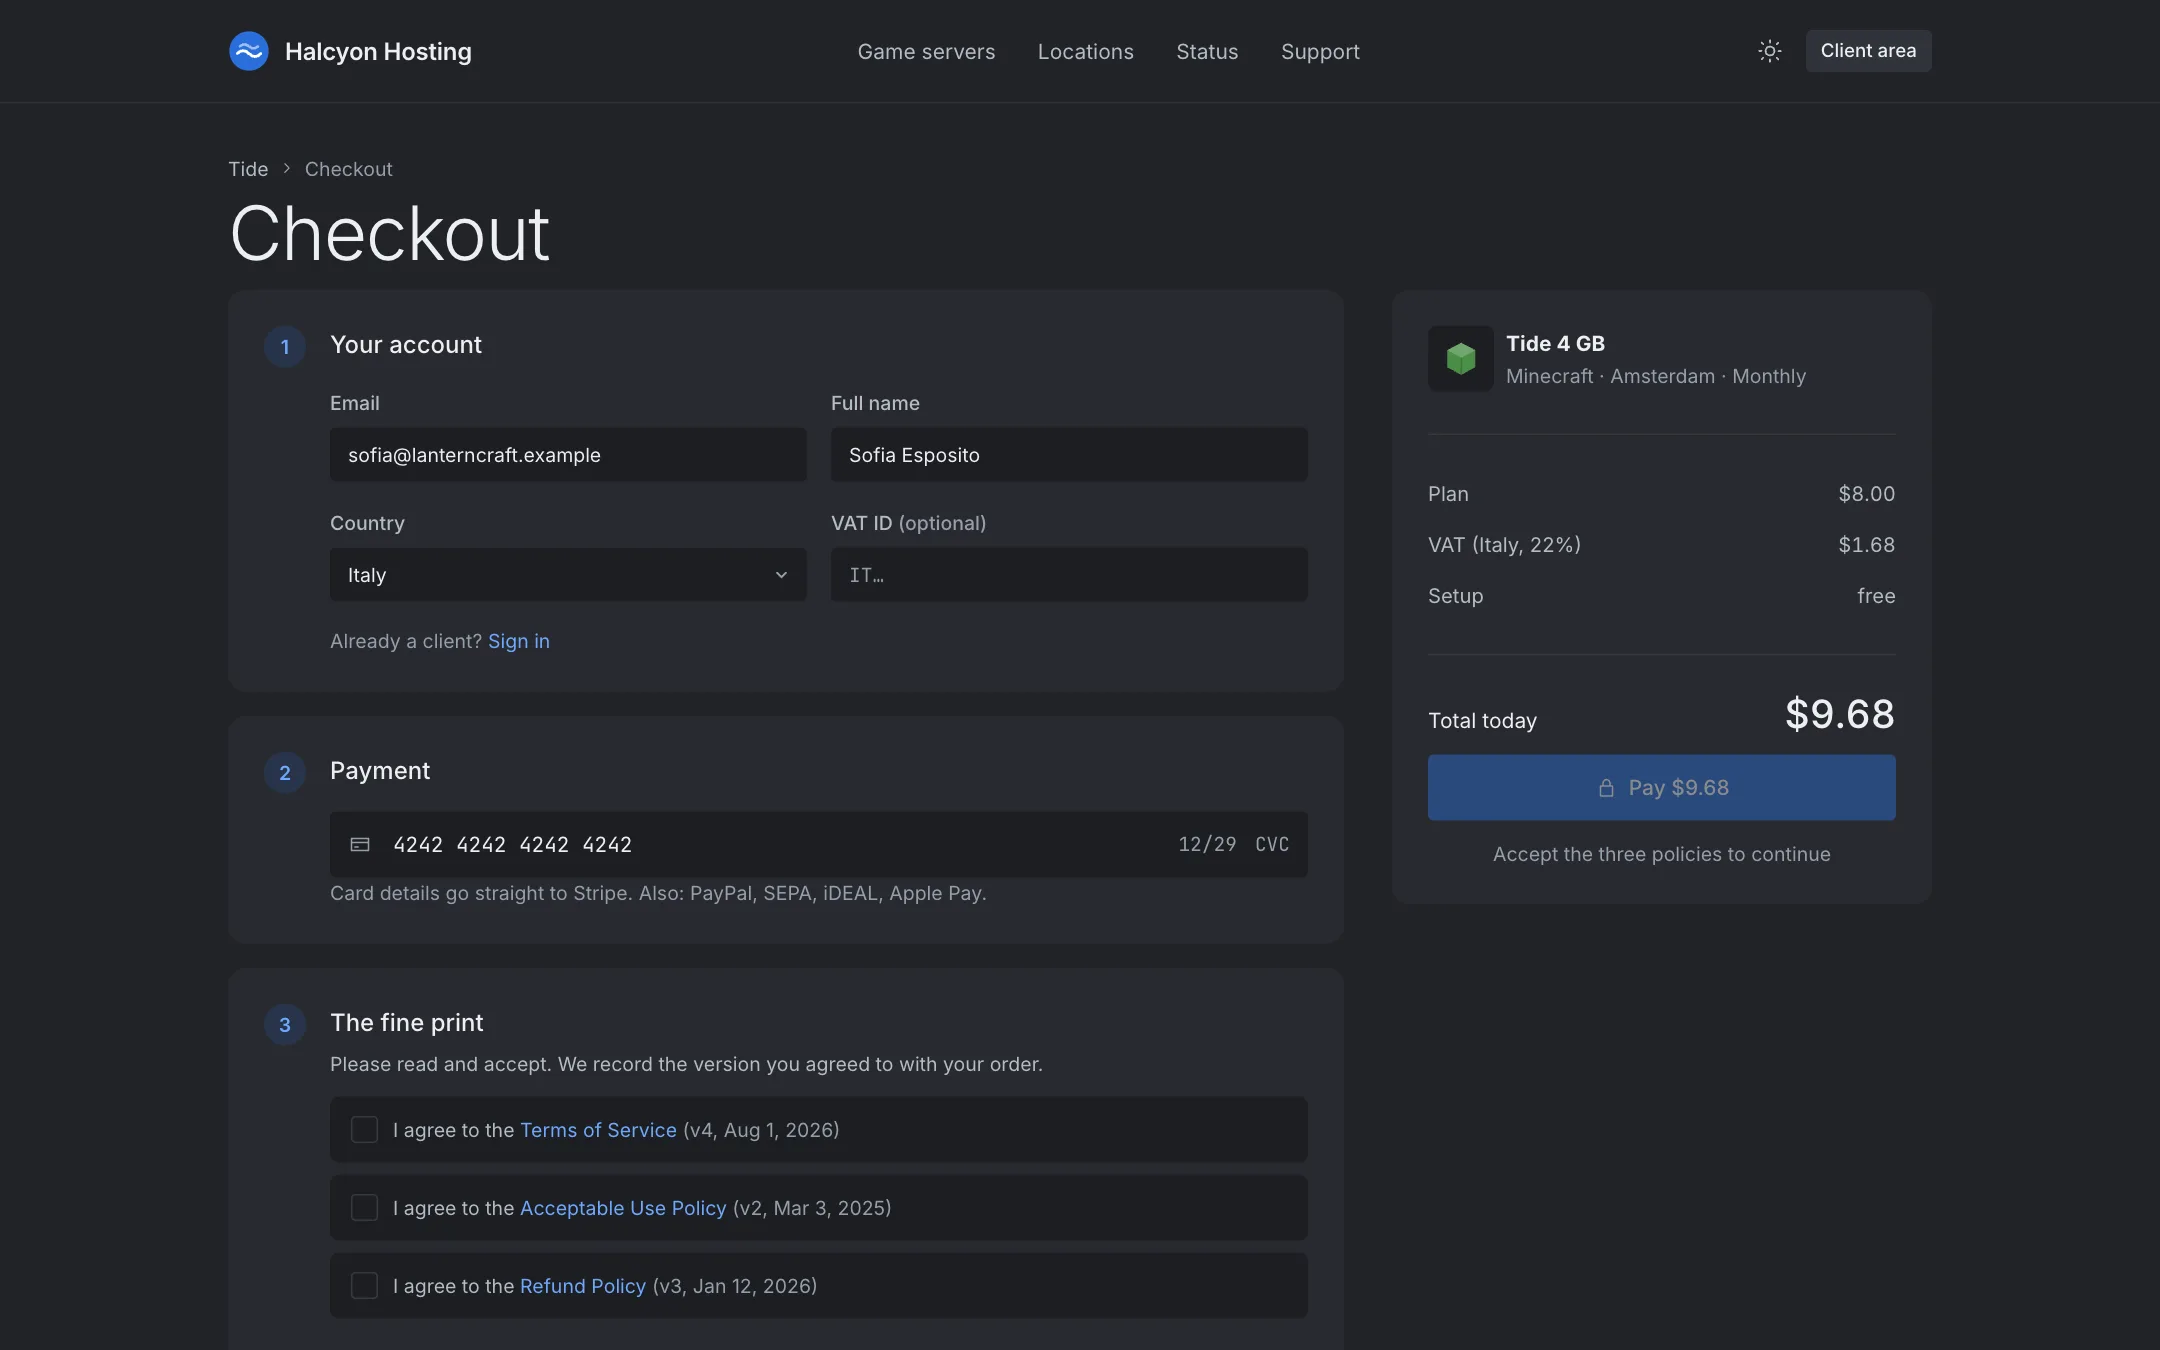Click the VAT ID optional input field
Image resolution: width=2160 pixels, height=1350 pixels.
click(x=1069, y=575)
